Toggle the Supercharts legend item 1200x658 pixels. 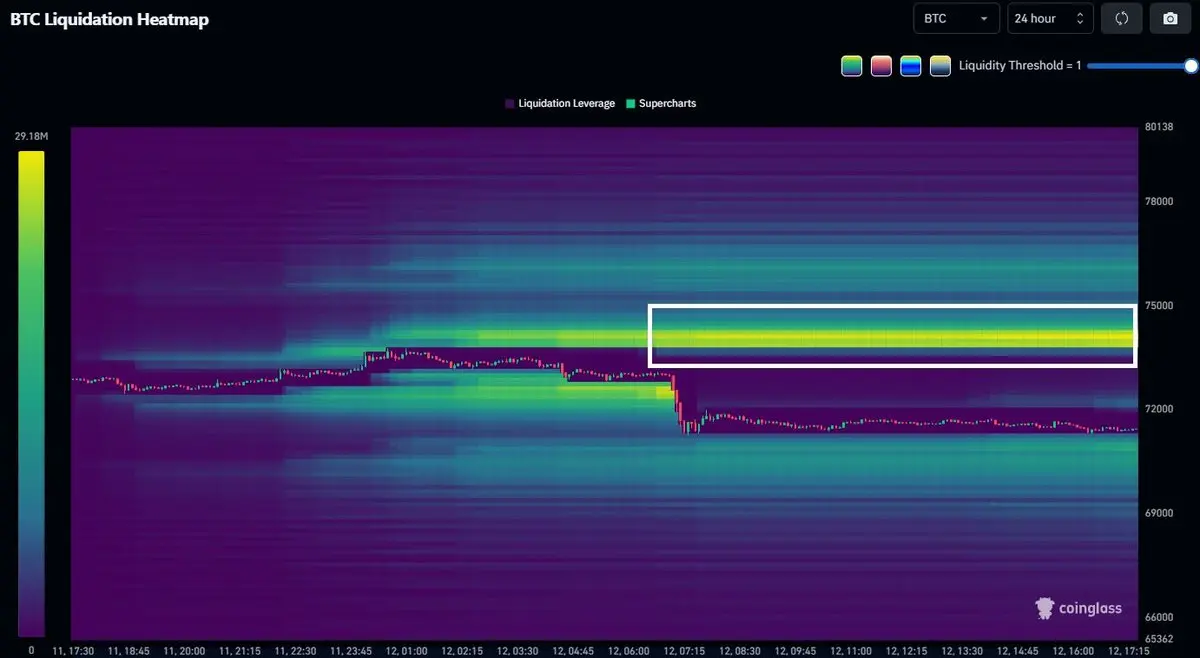coord(660,103)
